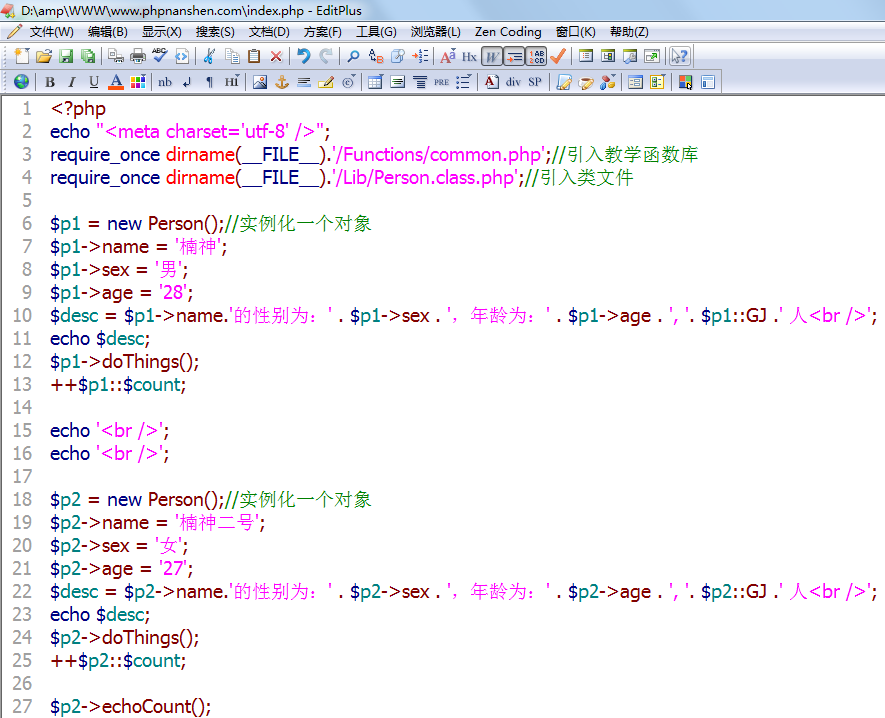Toggle word wrap with the W button
The image size is (885, 718).
click(x=492, y=56)
